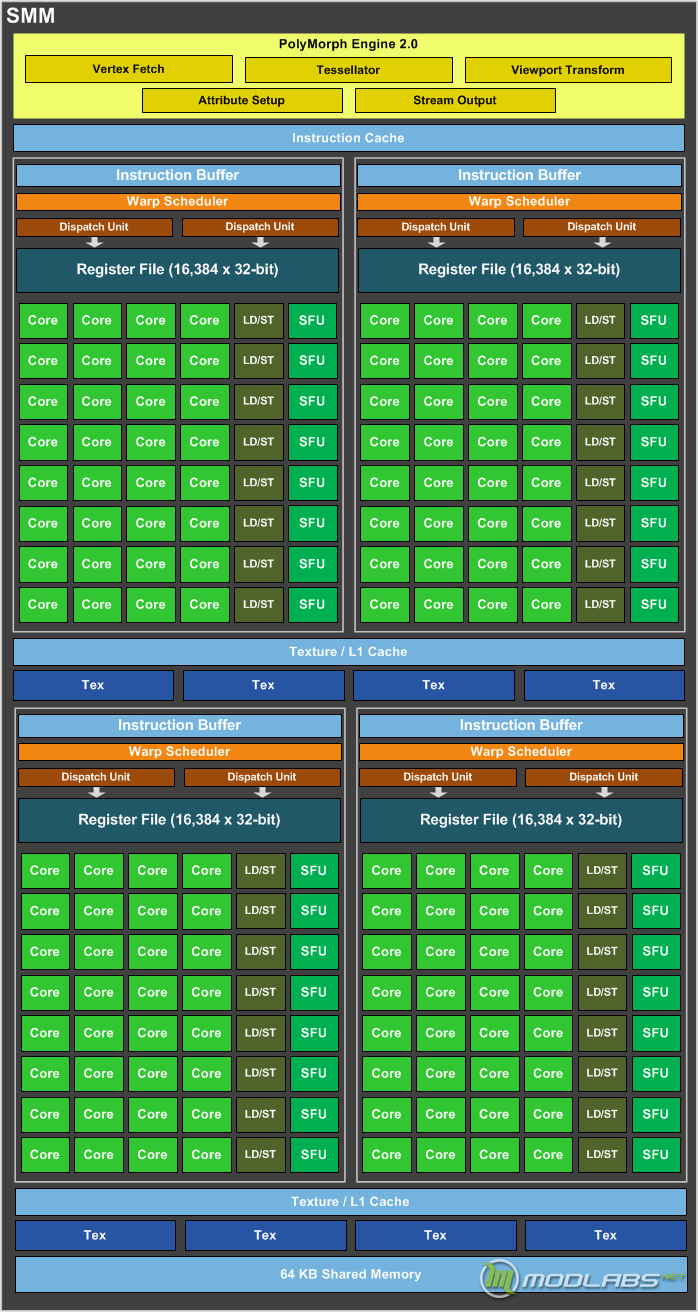Click the bottom-right Register File block
698x1312 pixels.
[521, 820]
